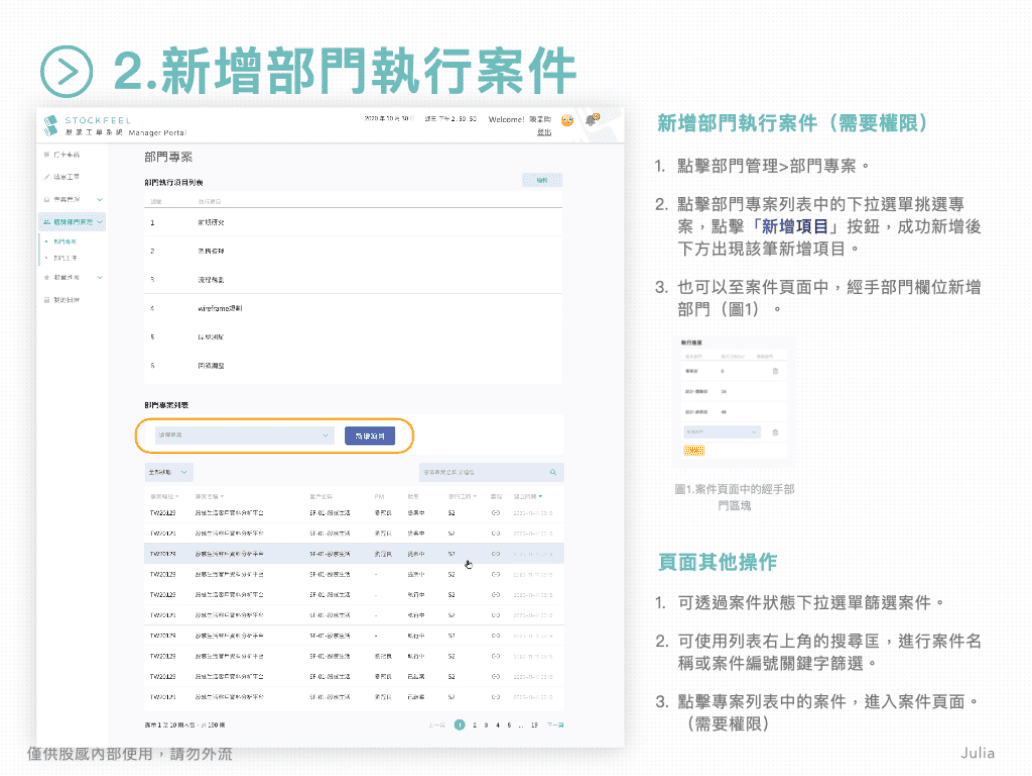Viewport: 1032px width, 776px height.
Task: Click the circled arrow icon beside the slide title
Action: click(67, 71)
